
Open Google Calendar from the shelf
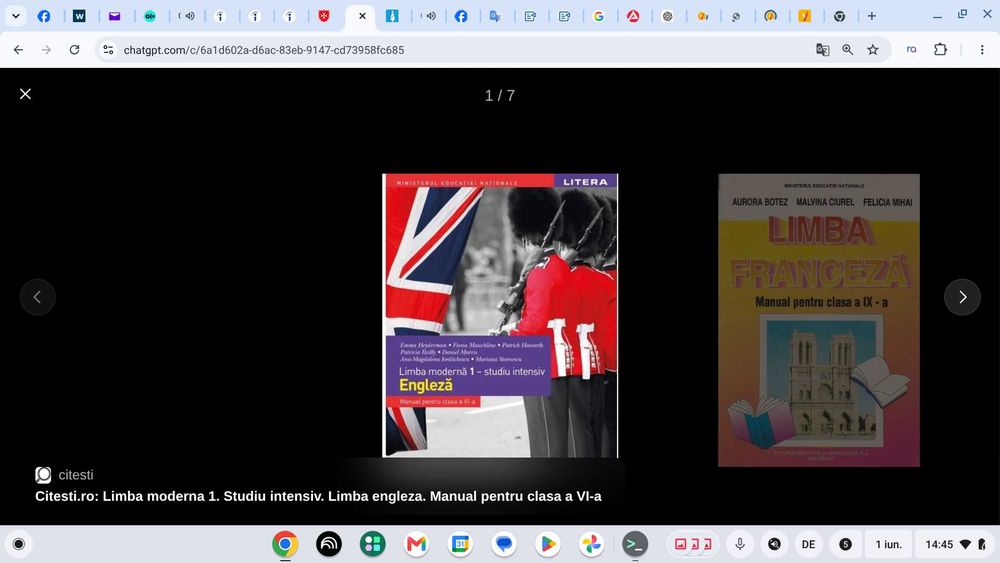pyautogui.click(x=460, y=544)
